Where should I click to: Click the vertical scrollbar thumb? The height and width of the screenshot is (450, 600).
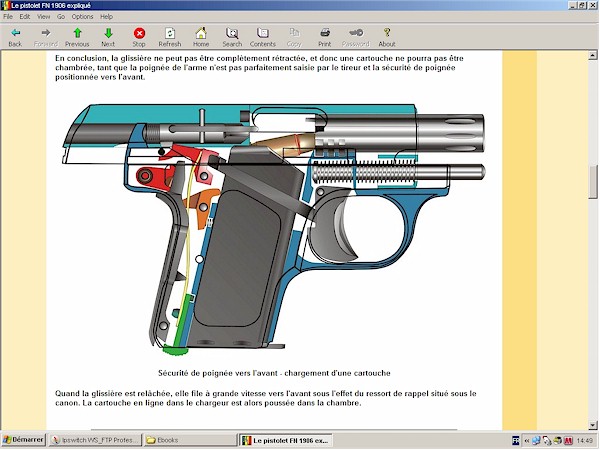click(x=593, y=182)
